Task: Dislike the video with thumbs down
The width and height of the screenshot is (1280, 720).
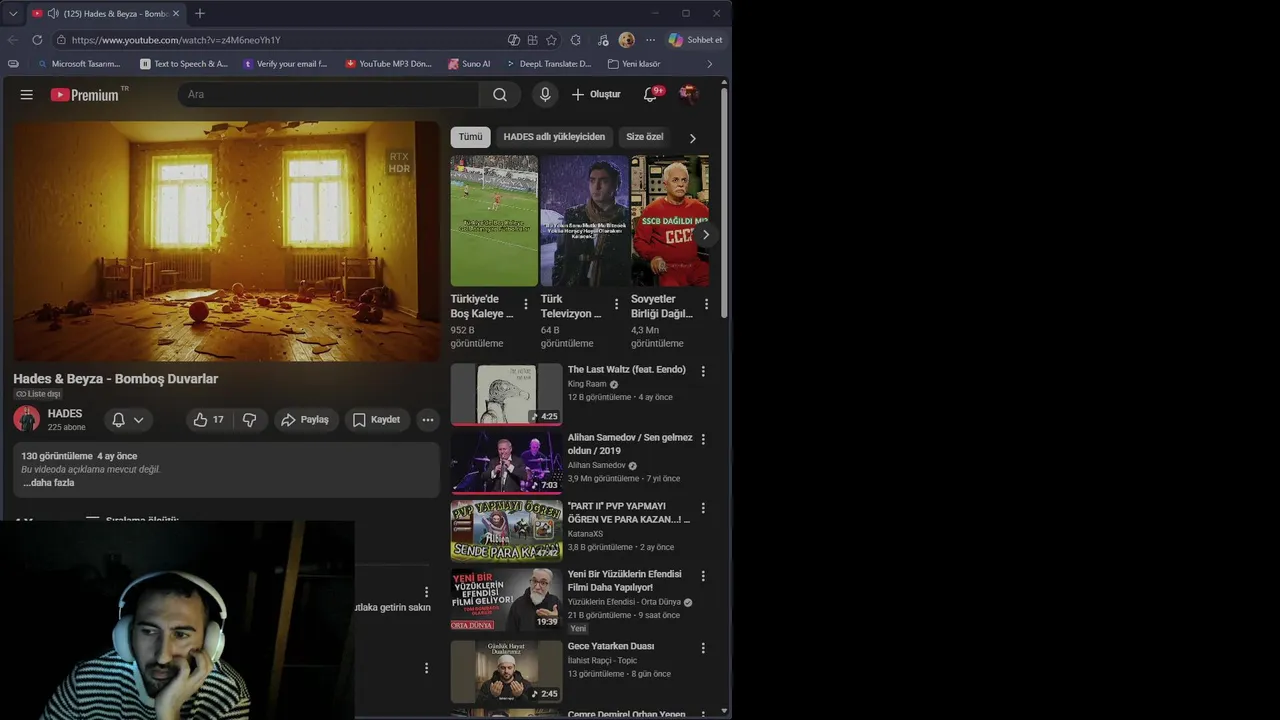Action: 250,420
